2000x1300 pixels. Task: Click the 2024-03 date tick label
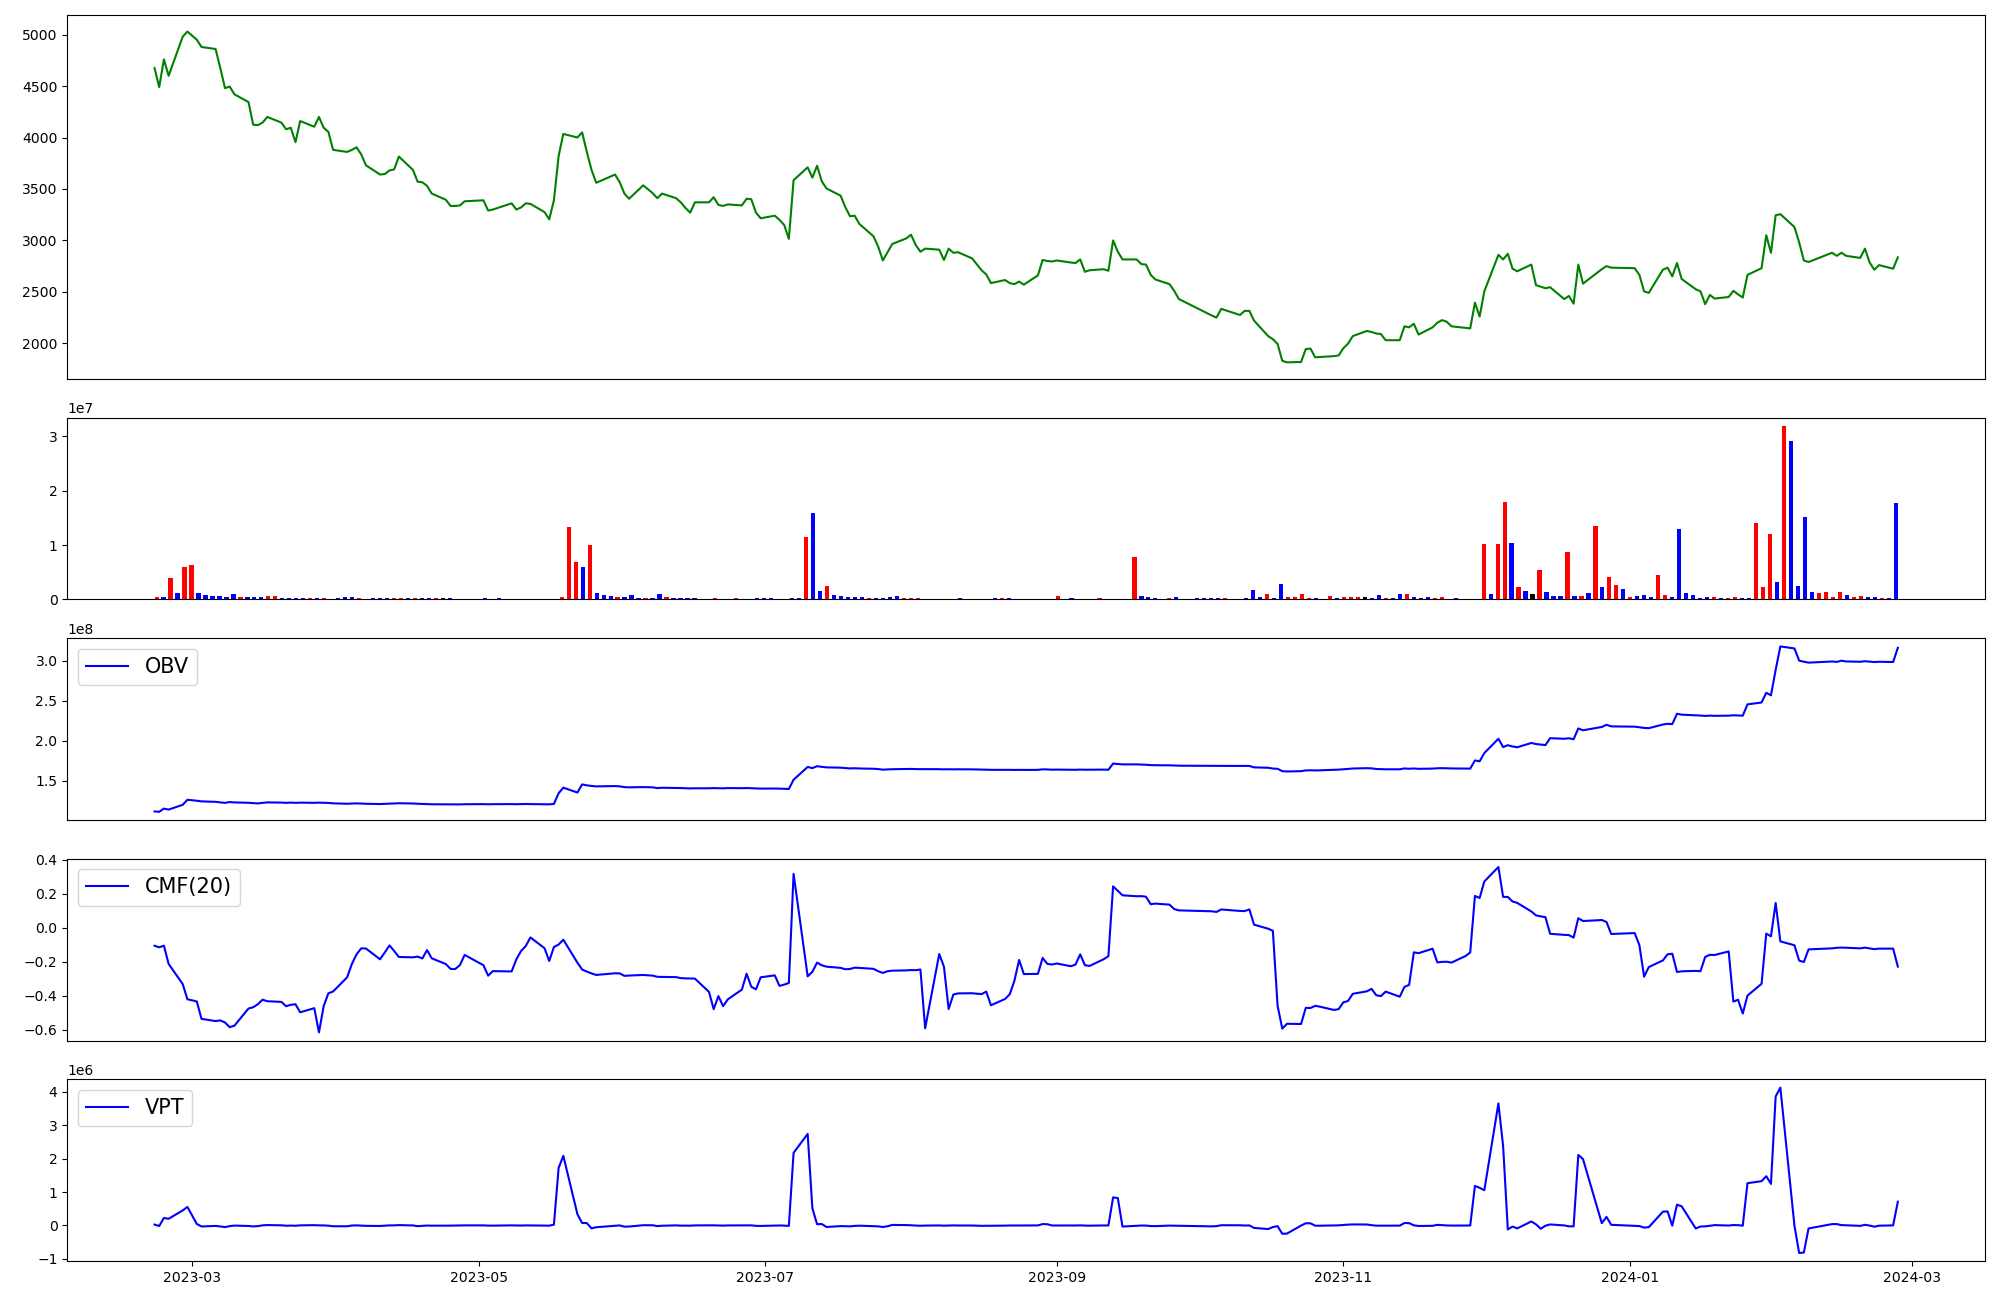point(1913,1277)
